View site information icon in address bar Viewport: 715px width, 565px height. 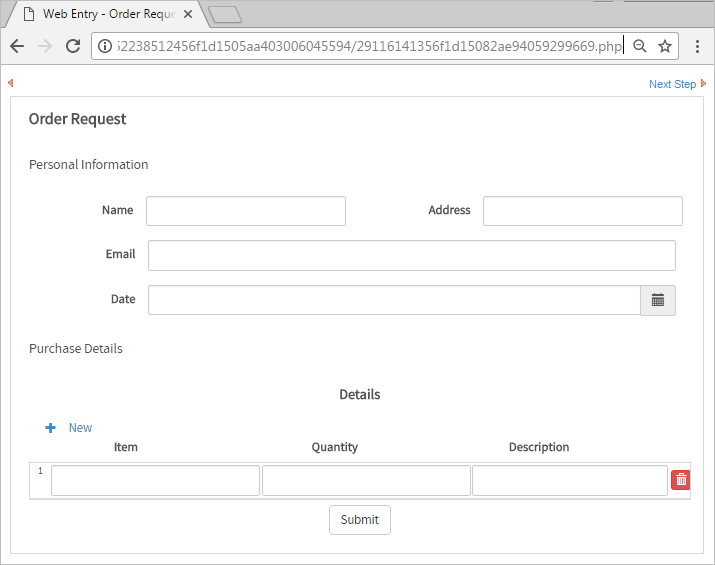click(x=105, y=46)
